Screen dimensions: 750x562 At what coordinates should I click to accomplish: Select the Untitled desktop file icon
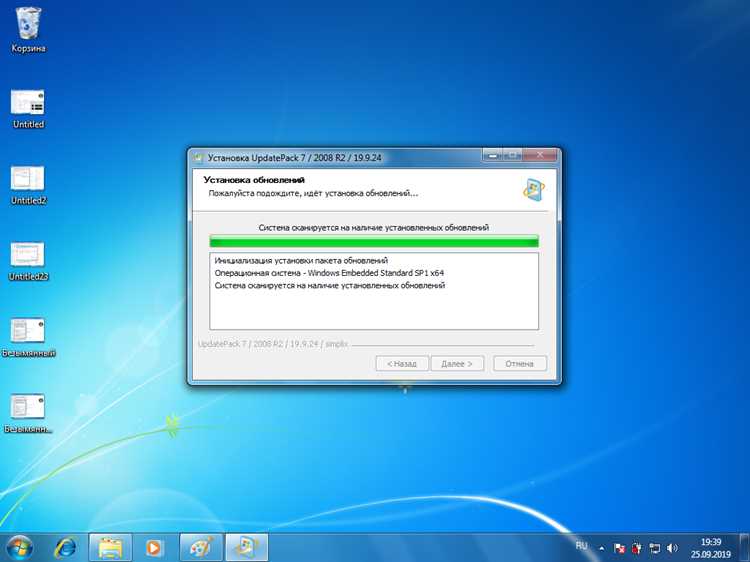(x=28, y=109)
